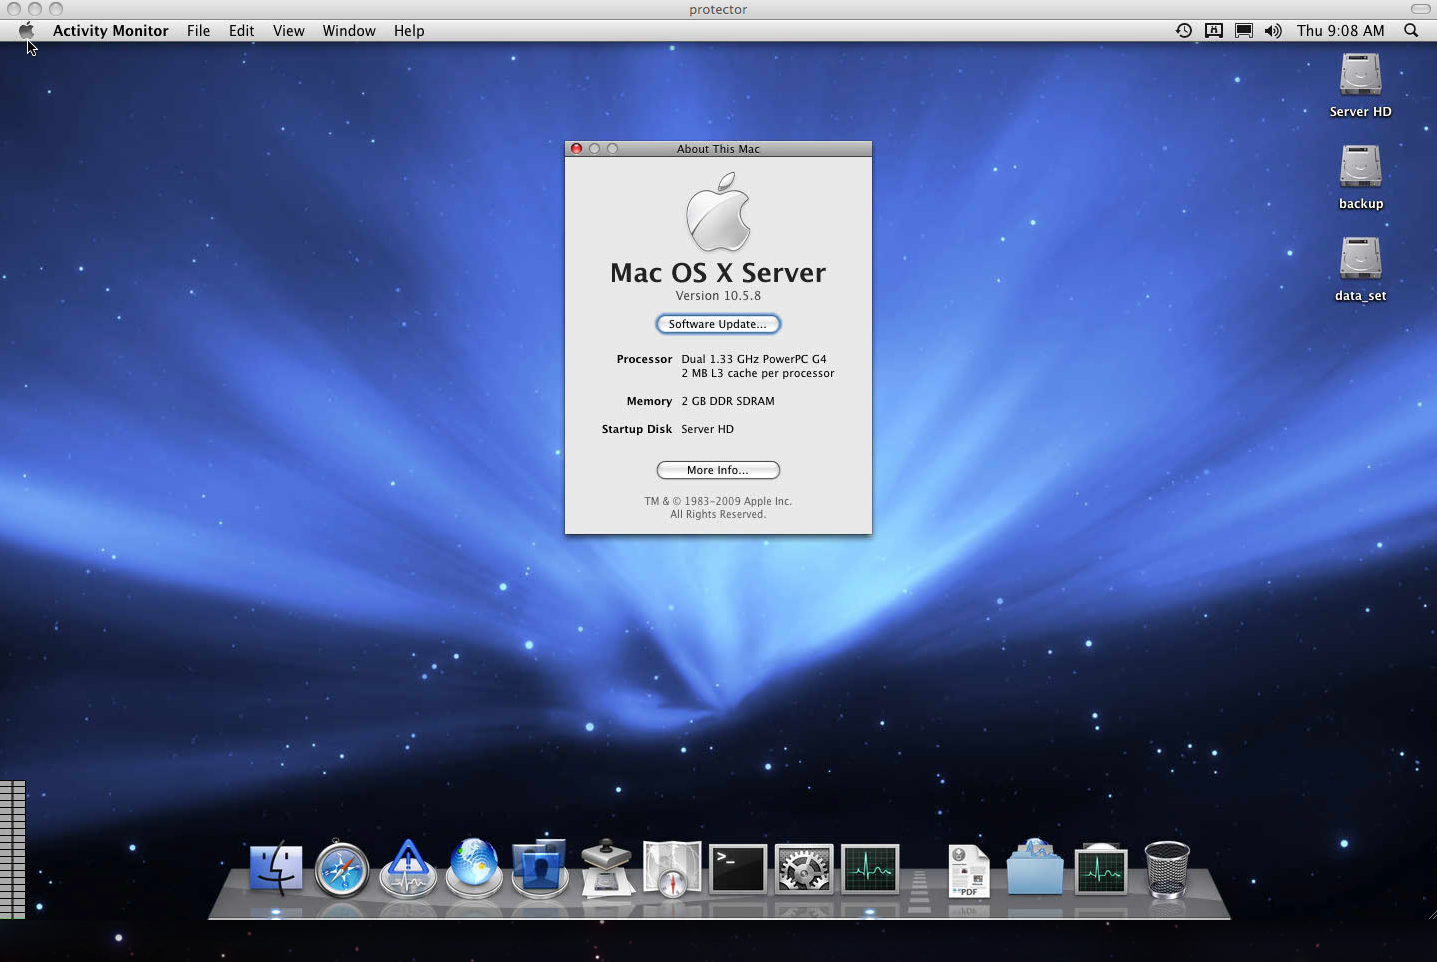This screenshot has height=962, width=1437.
Task: Open the keyboard input menu icon
Action: 1213,30
